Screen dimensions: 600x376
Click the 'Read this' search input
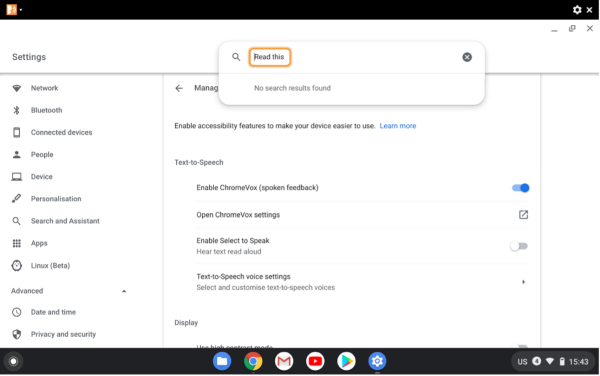click(269, 57)
